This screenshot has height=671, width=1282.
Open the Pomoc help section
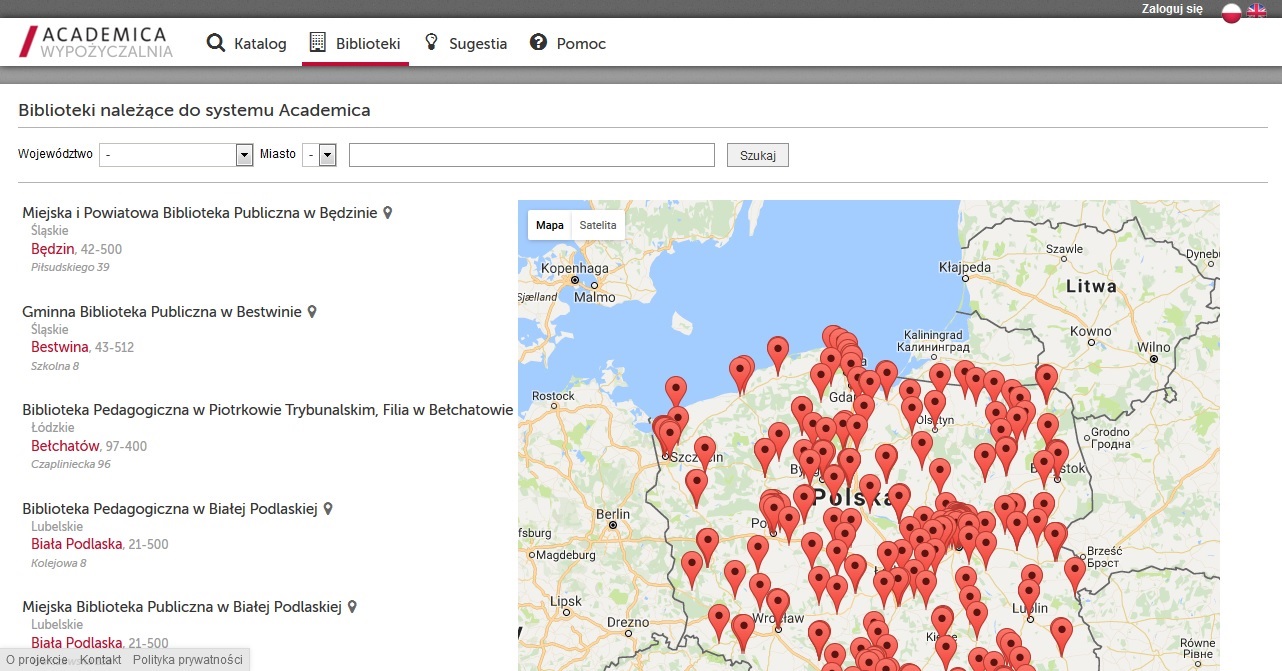click(568, 44)
